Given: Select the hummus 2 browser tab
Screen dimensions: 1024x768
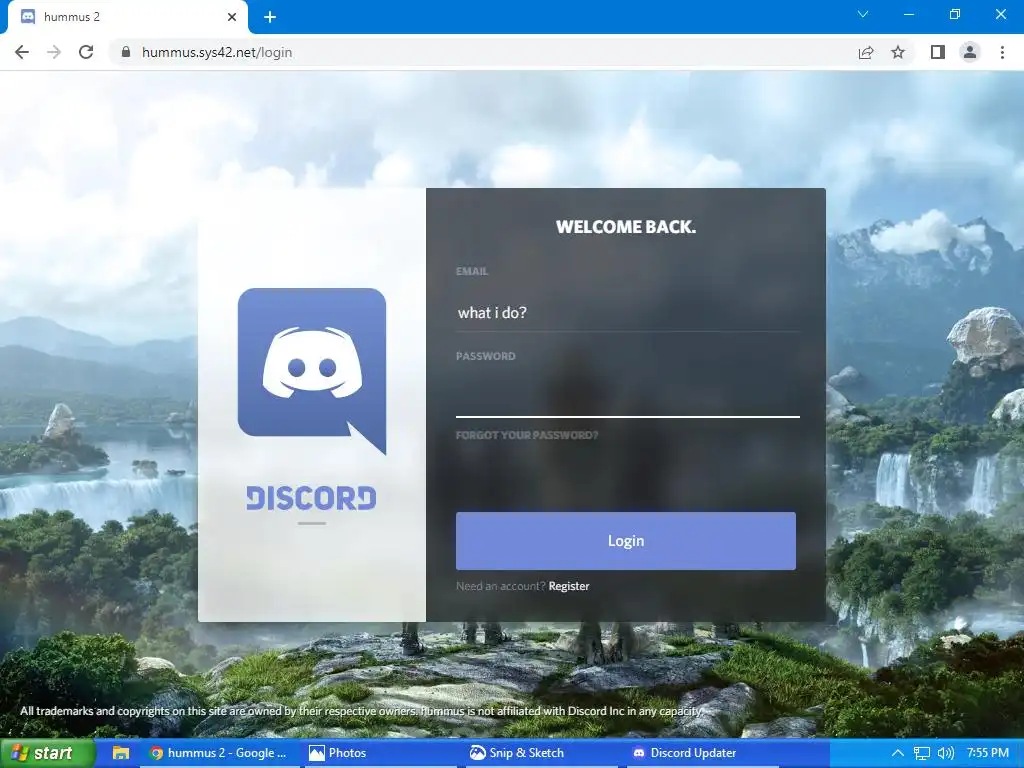Looking at the screenshot, I should (x=127, y=17).
